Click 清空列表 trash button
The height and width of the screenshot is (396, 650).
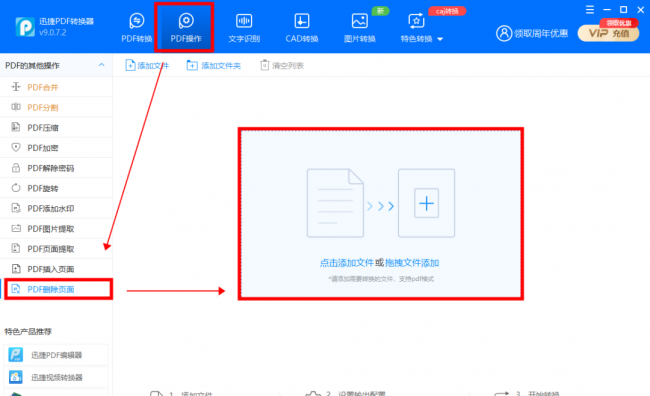(282, 66)
